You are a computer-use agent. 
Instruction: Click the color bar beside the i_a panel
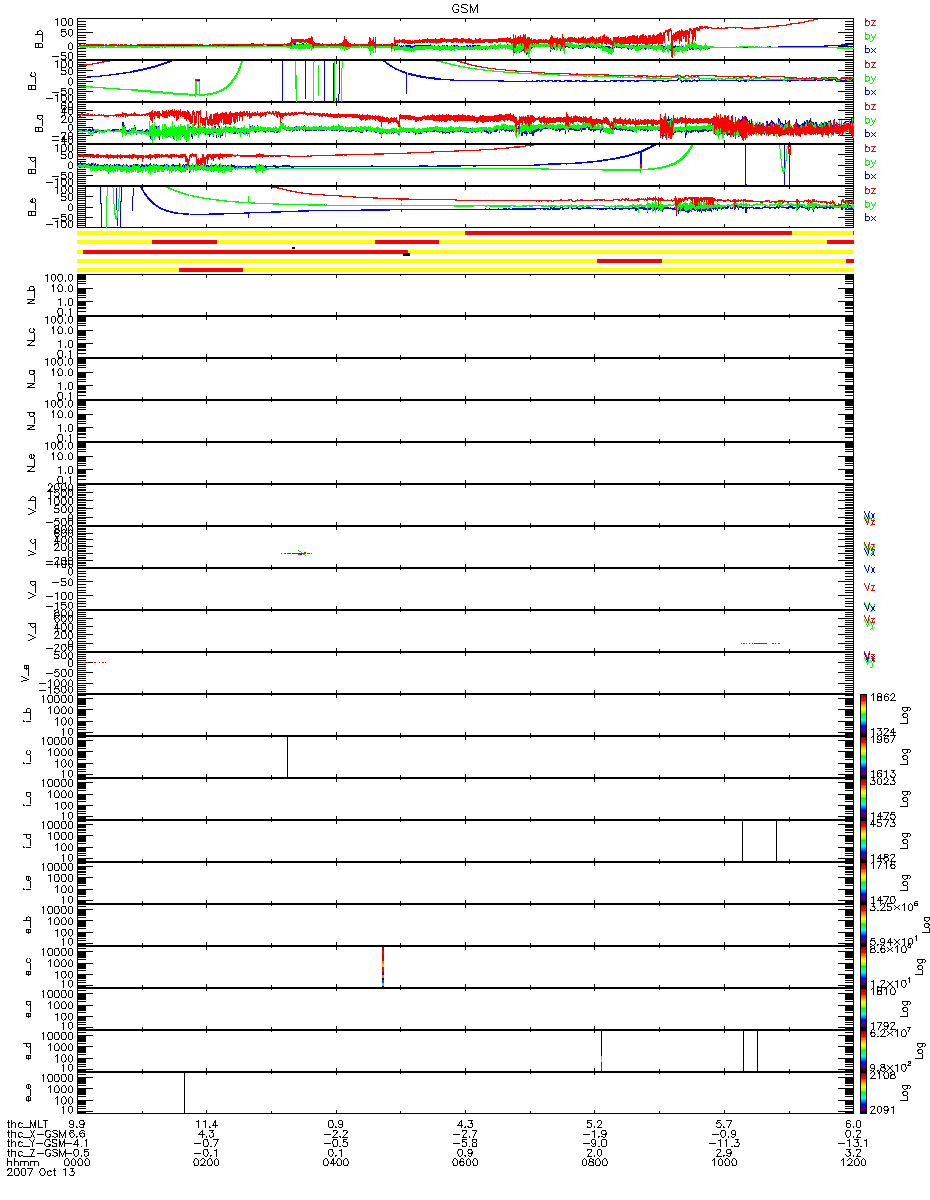[864, 798]
